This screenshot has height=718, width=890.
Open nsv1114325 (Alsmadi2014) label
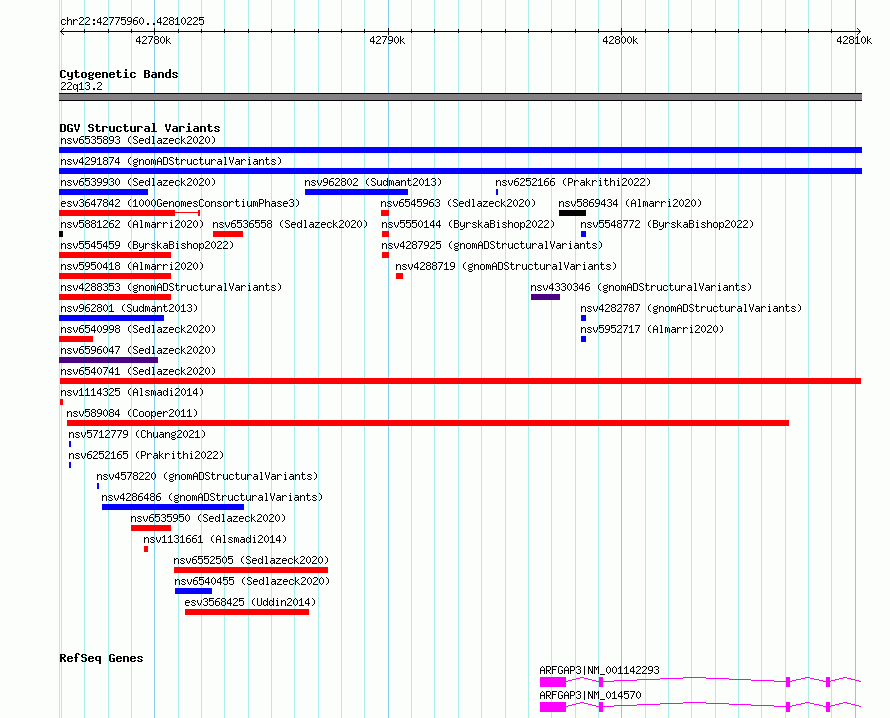click(132, 392)
